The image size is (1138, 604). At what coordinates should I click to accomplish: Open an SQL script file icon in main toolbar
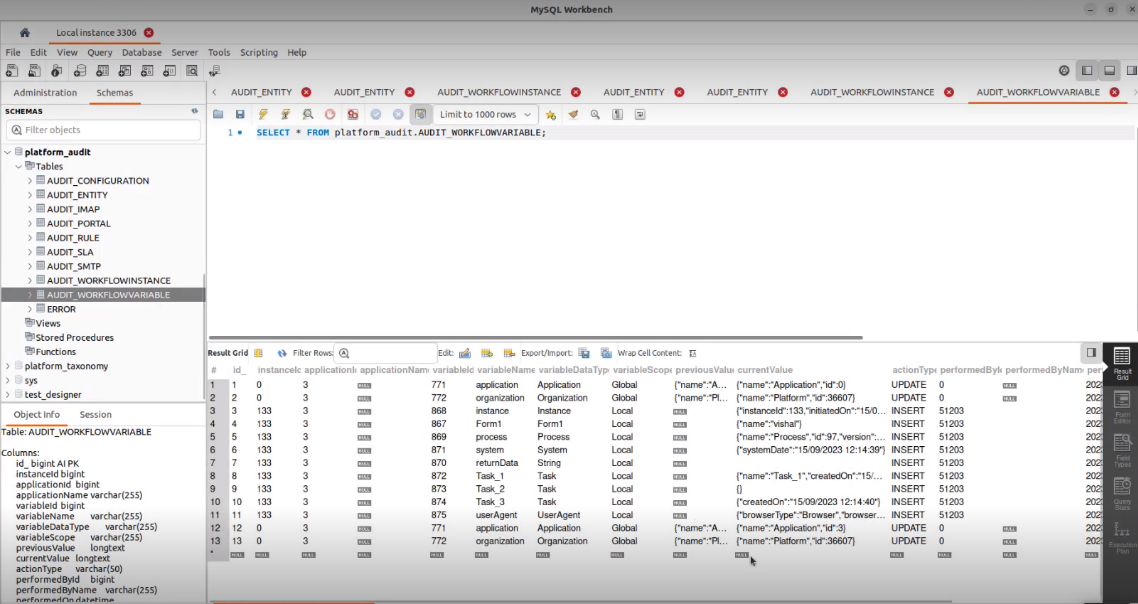tap(34, 71)
